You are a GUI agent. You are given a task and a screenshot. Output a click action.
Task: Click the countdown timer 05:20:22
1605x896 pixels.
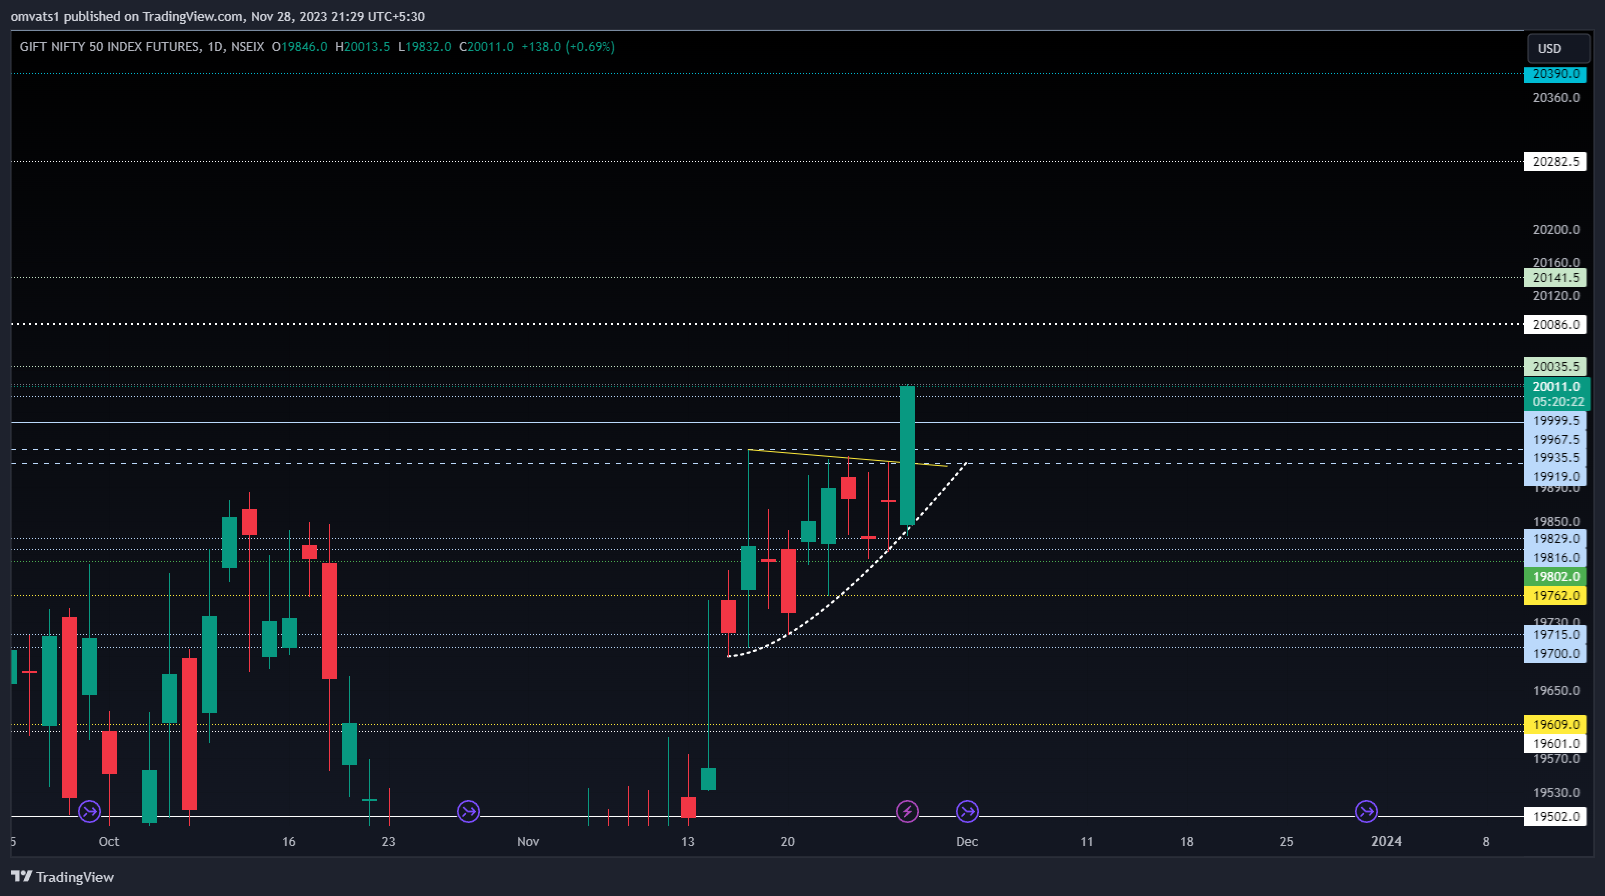(x=1557, y=402)
